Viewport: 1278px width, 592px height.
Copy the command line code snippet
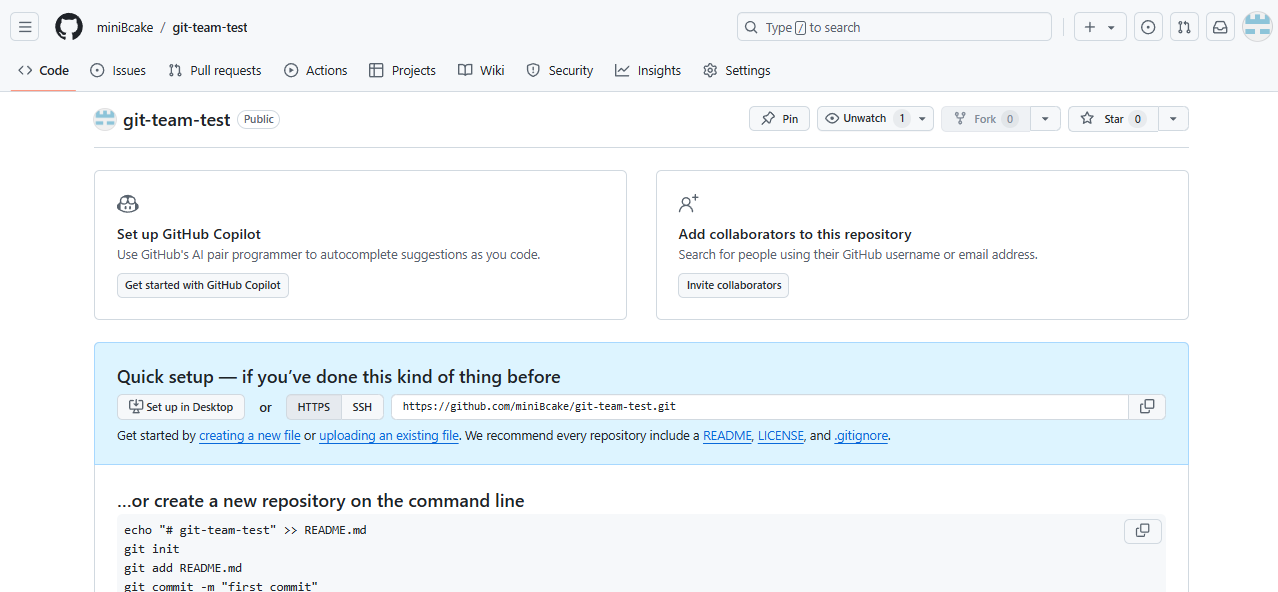click(1143, 531)
